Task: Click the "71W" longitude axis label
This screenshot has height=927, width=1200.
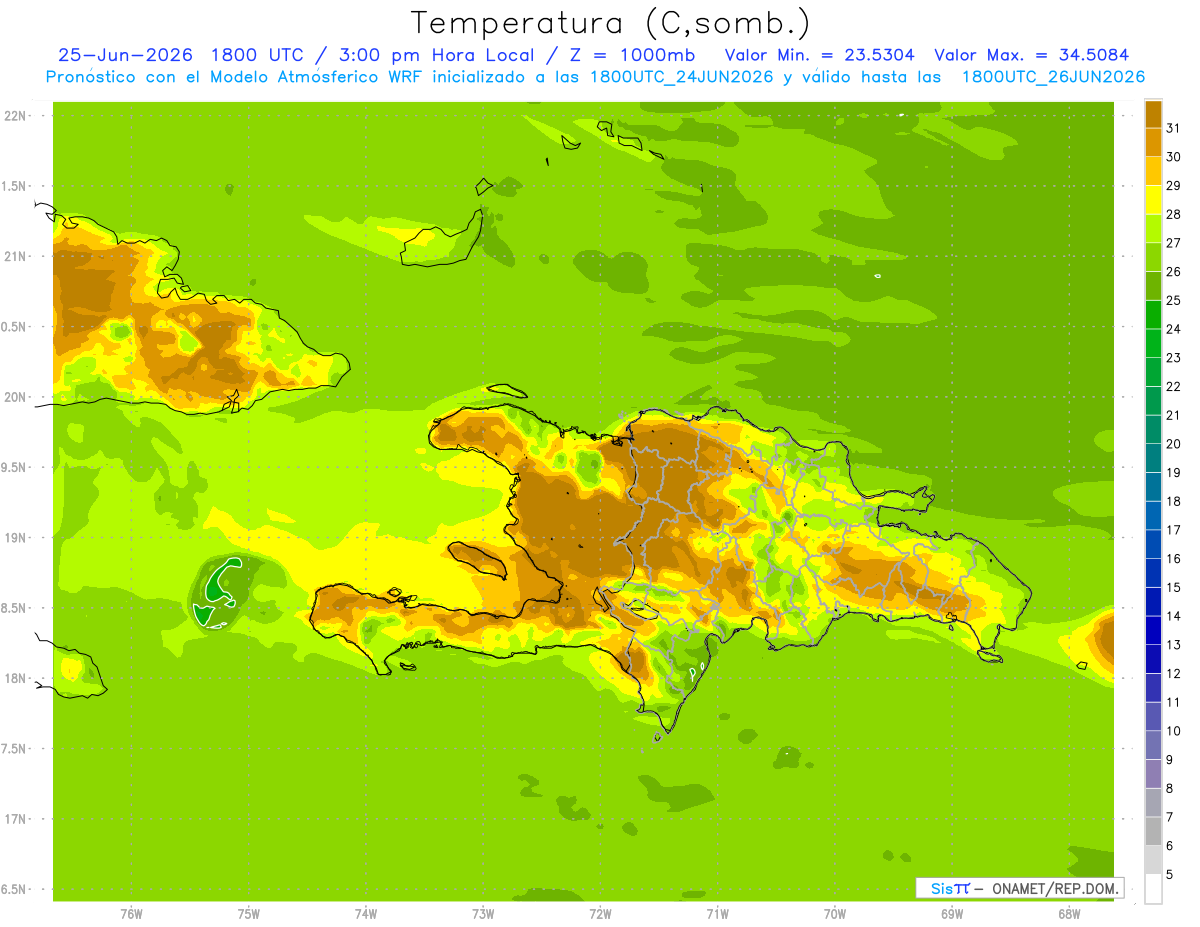Action: click(x=717, y=914)
